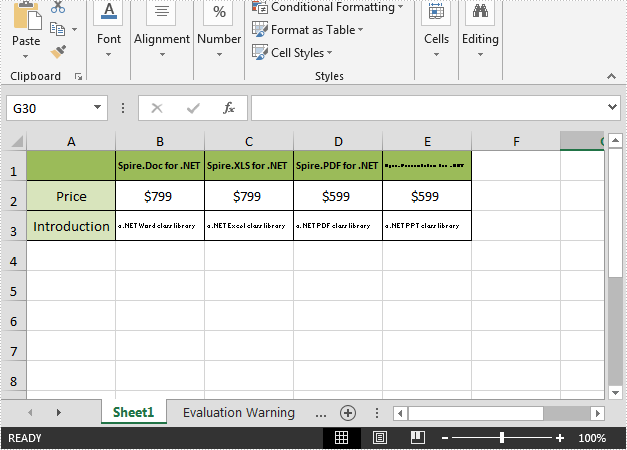Image resolution: width=627 pixels, height=450 pixels.
Task: Open the Name Box dropdown arrow
Action: 97,107
